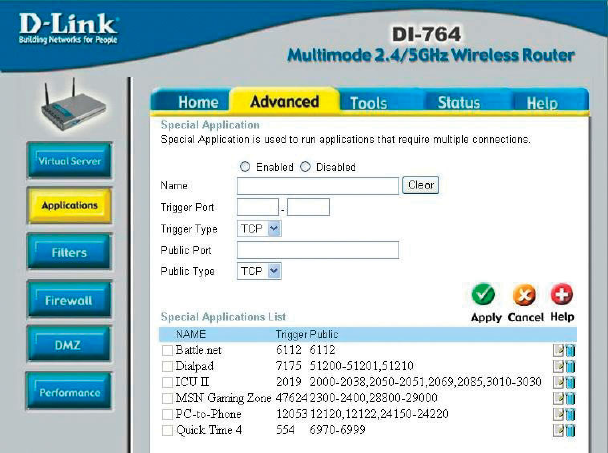Viewport: 608px width, 453px height.
Task: Open the Trigger Type dropdown
Action: 259,228
